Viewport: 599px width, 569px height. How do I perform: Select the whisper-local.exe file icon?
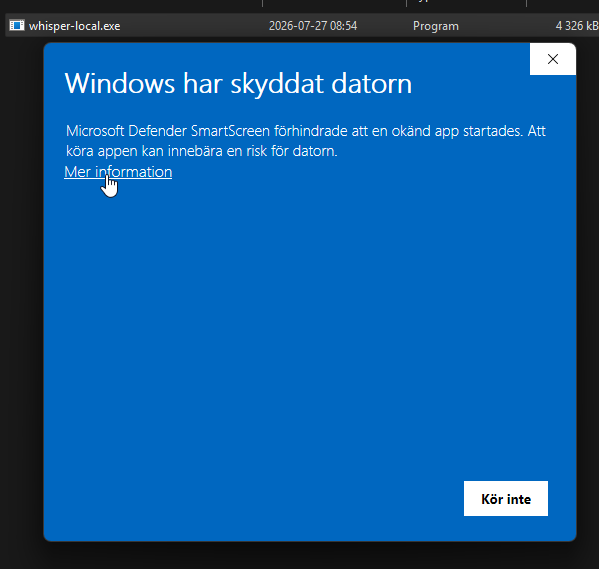coord(17,26)
